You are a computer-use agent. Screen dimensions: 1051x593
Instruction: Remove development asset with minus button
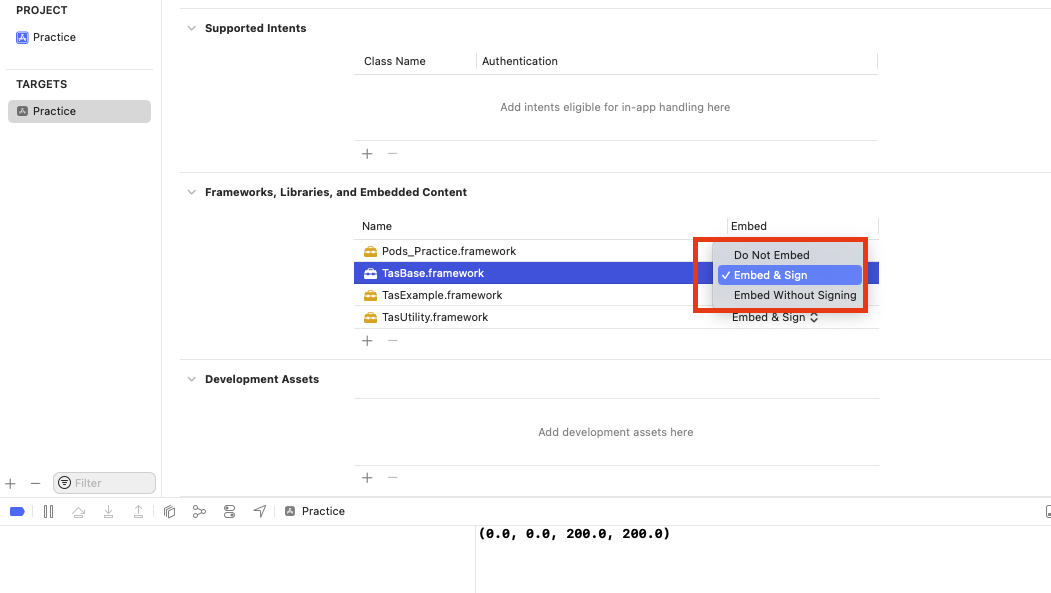(x=393, y=478)
